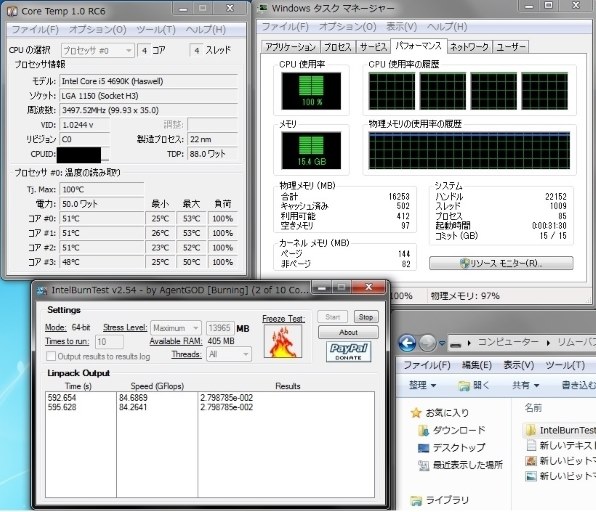Open the processor selection dropdown in Core Temp
This screenshot has width=596, height=512.
coord(98,51)
